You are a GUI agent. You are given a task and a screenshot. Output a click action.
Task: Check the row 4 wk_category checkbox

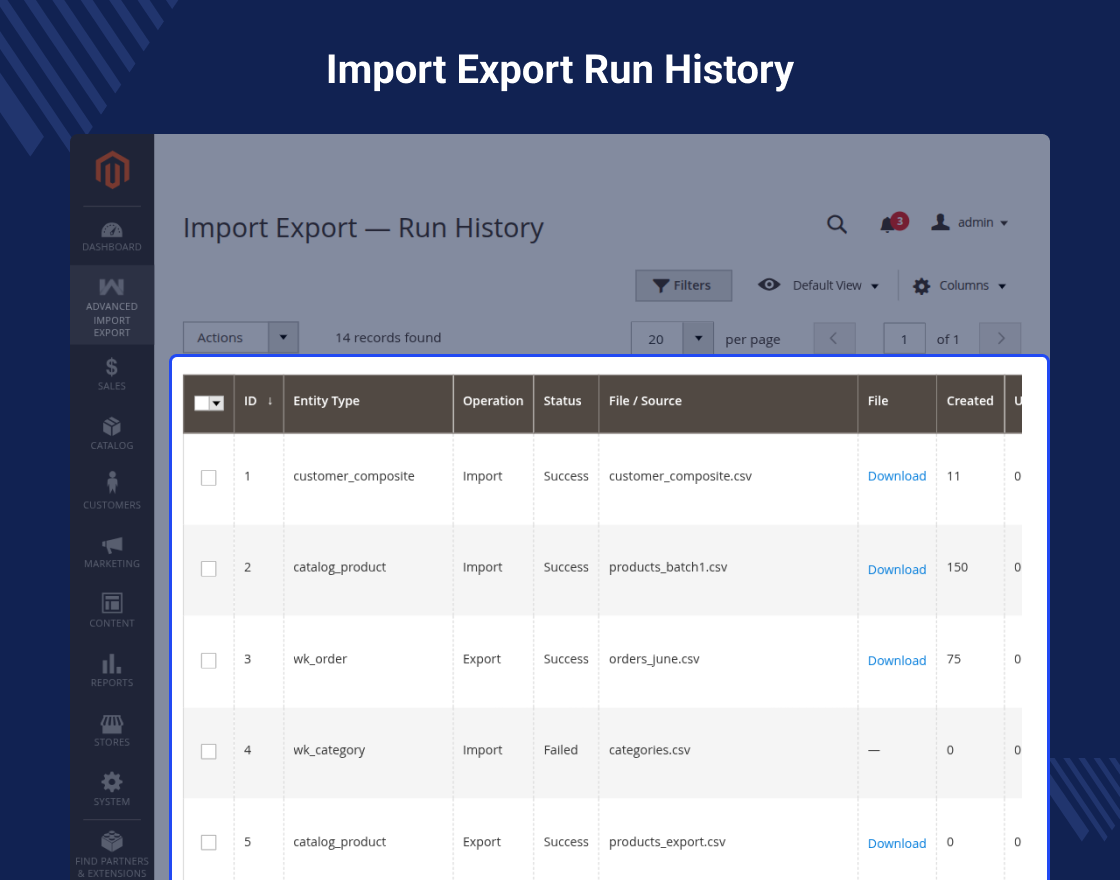pyautogui.click(x=209, y=751)
